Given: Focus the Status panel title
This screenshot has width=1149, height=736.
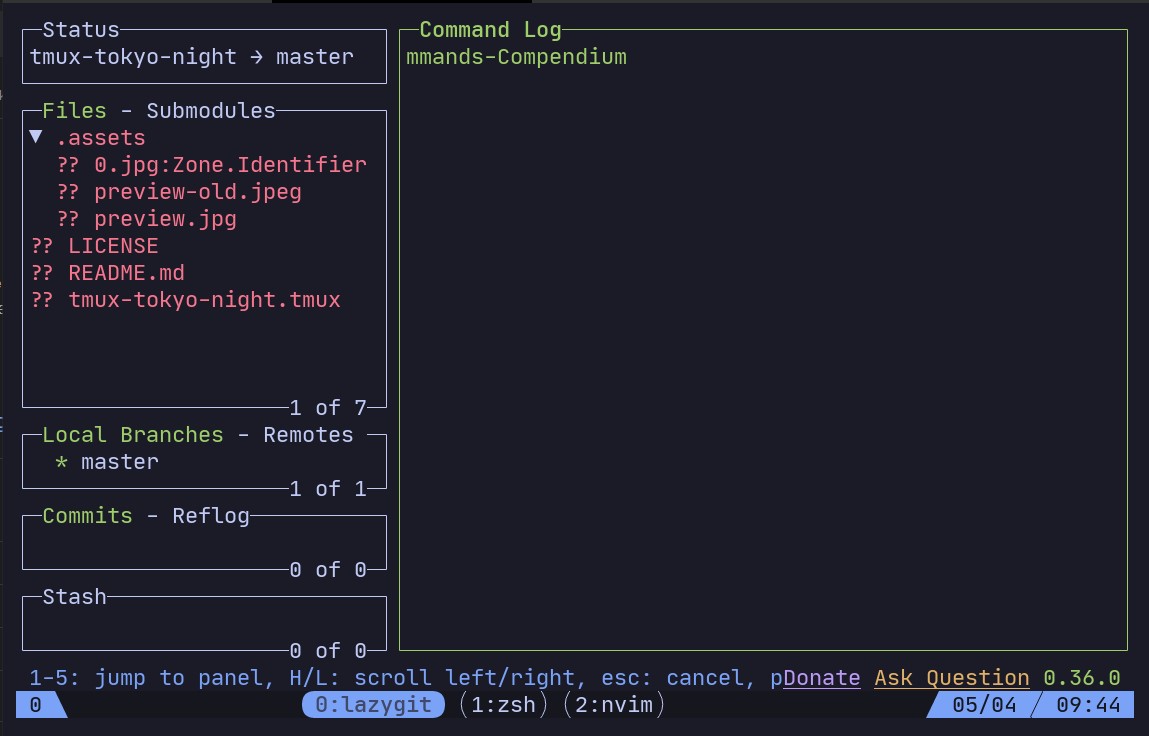Looking at the screenshot, I should 81,30.
